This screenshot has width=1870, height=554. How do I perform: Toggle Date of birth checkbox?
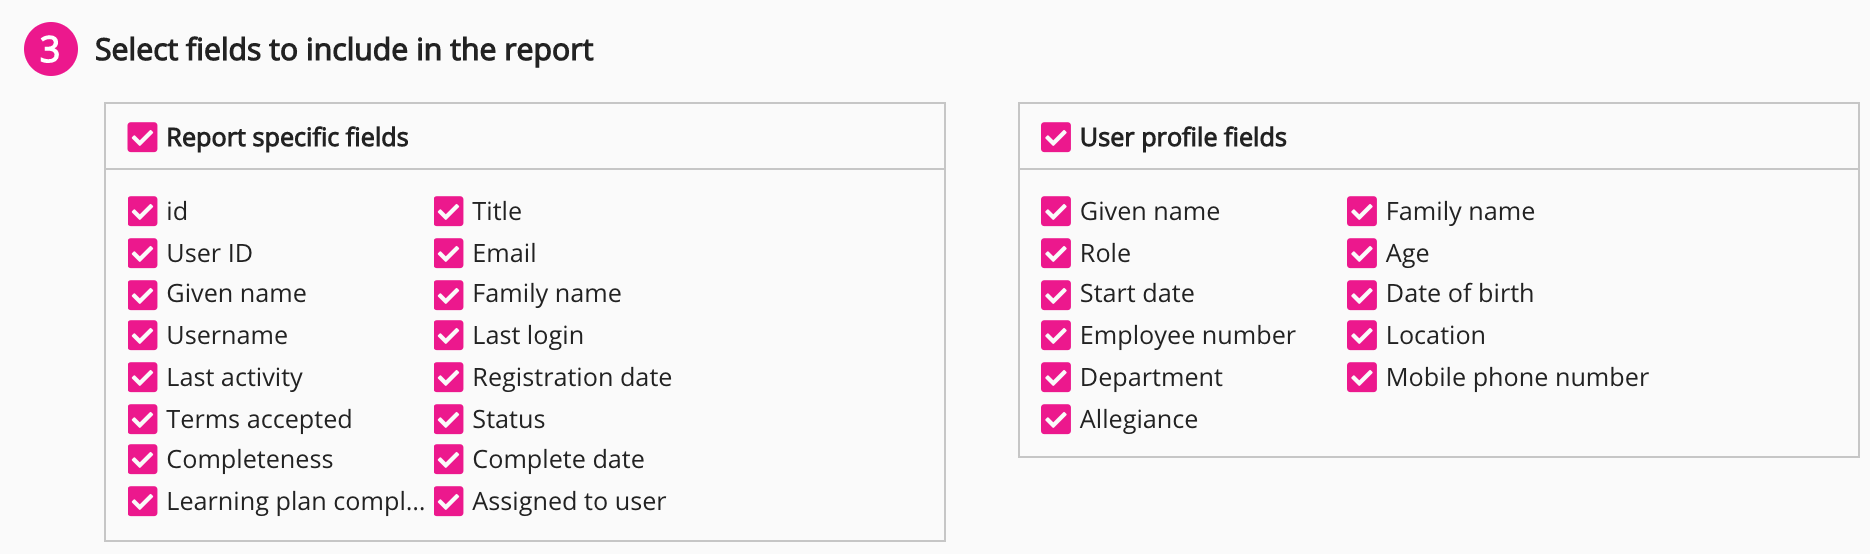[x=1362, y=294]
